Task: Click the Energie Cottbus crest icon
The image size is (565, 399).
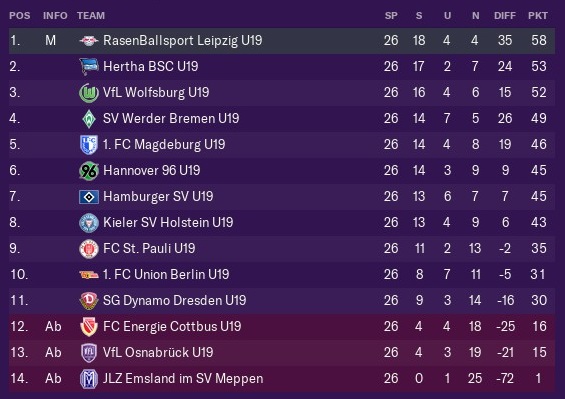Action: [89, 327]
